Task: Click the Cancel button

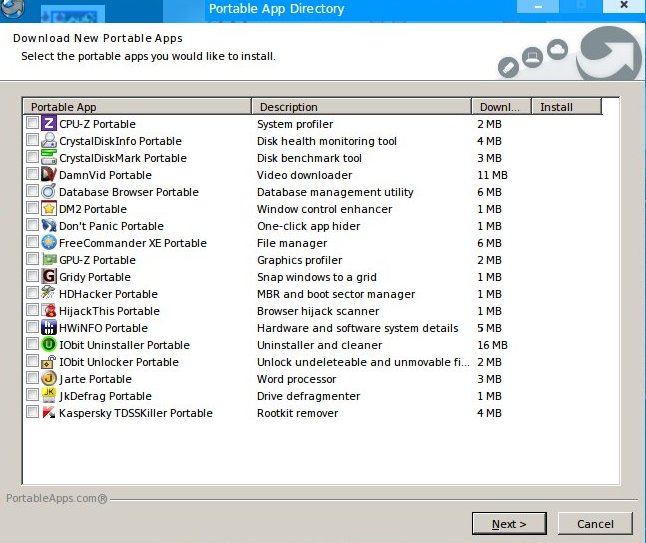Action: click(595, 524)
